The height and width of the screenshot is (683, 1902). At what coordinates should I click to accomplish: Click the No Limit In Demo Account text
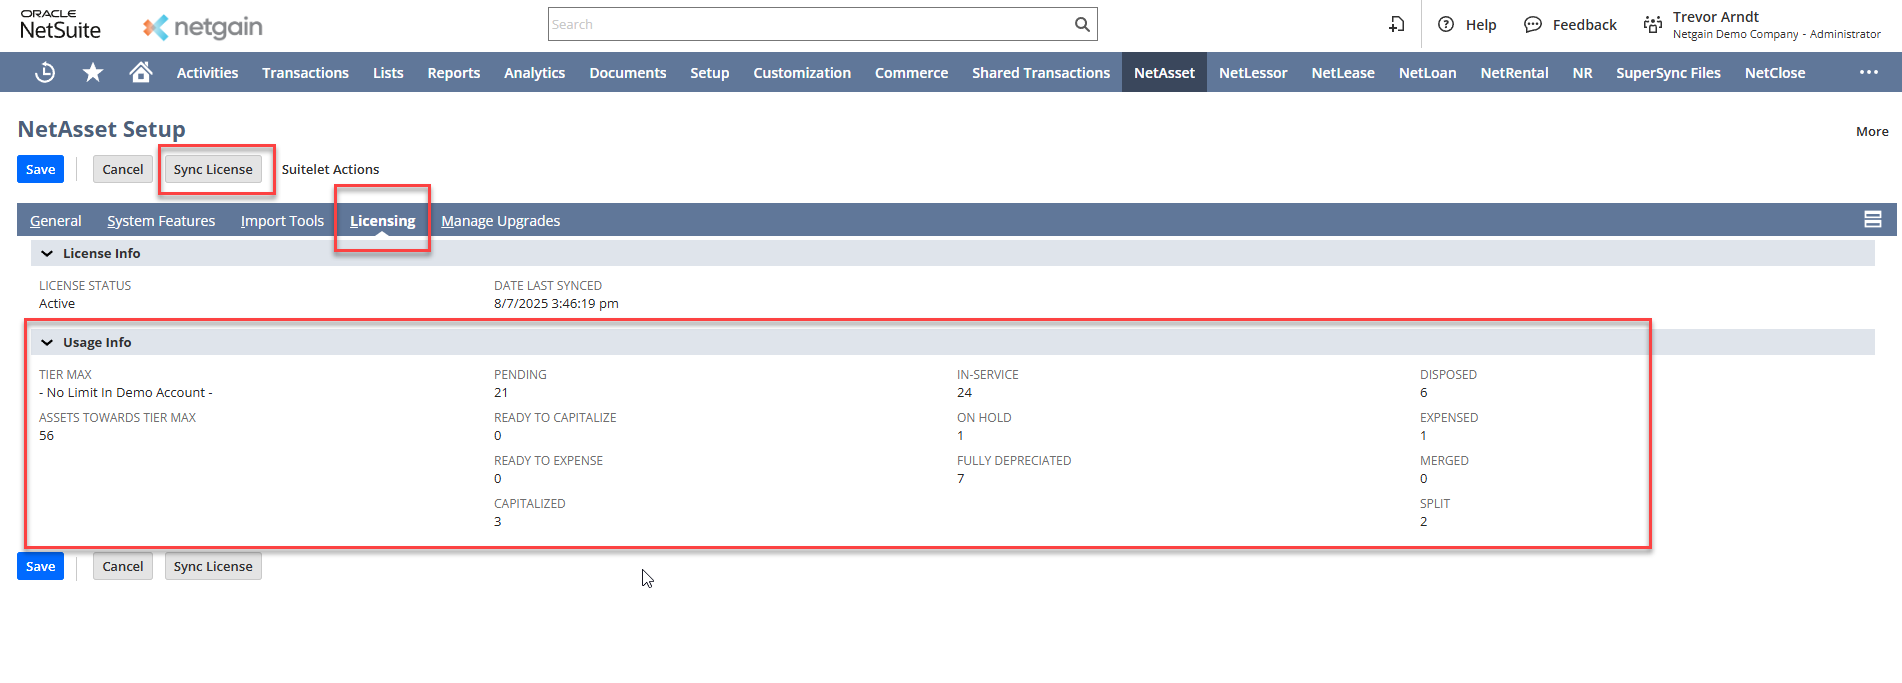(126, 393)
